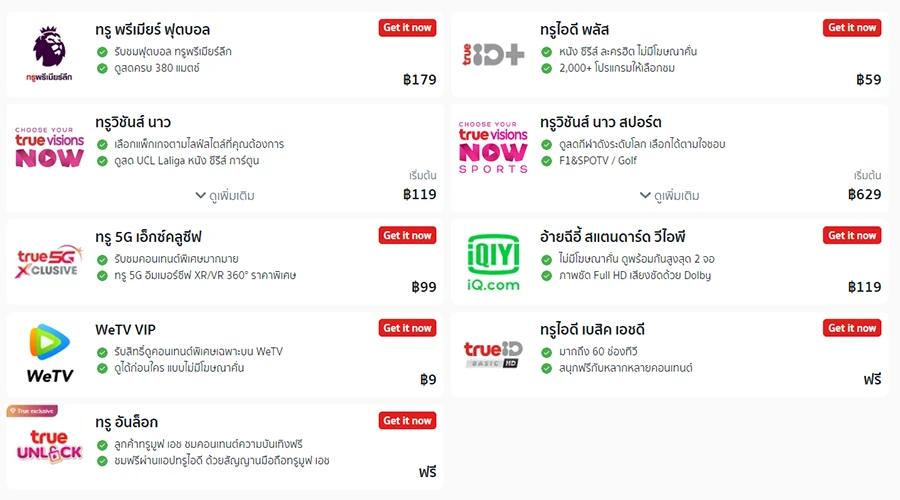The width and height of the screenshot is (900, 500).
Task: Click the TrueID Basic HD logo
Action: pos(493,354)
